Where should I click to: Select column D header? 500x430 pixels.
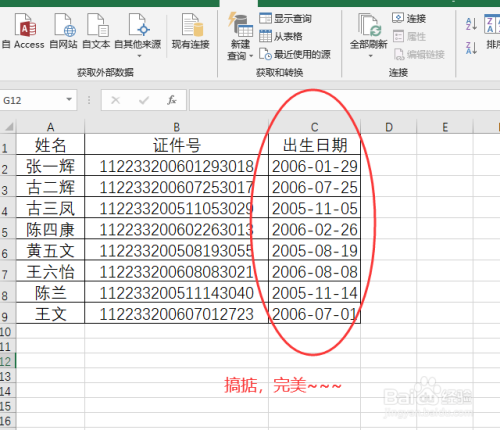coord(389,127)
